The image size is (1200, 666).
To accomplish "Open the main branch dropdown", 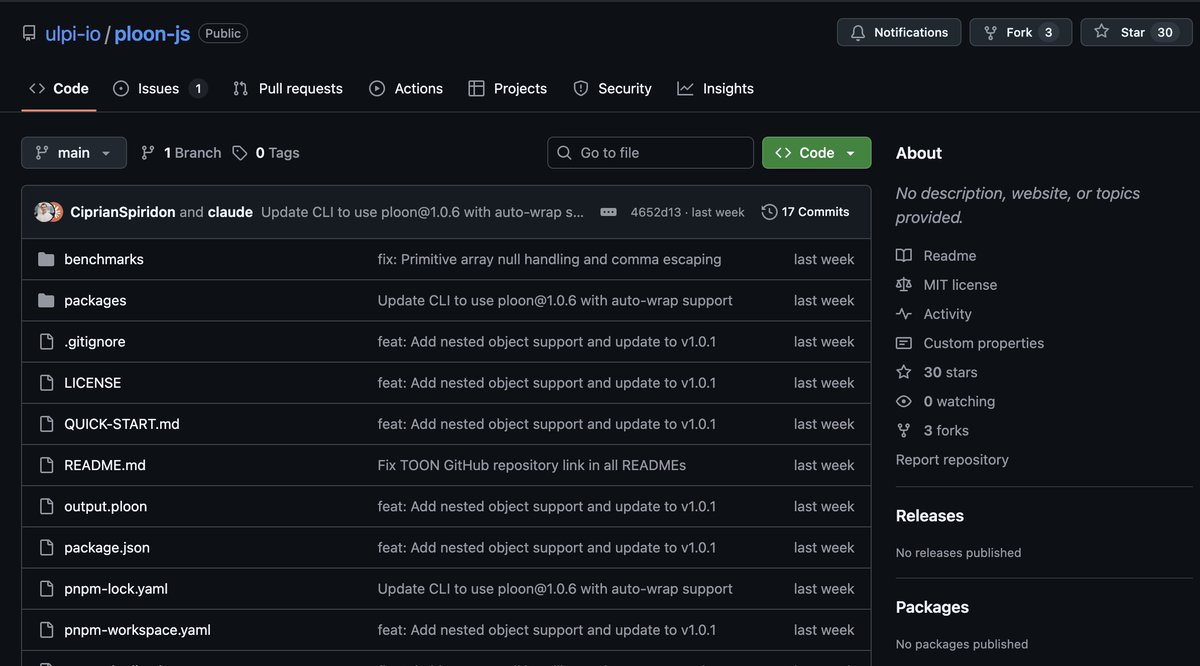I will 74,152.
